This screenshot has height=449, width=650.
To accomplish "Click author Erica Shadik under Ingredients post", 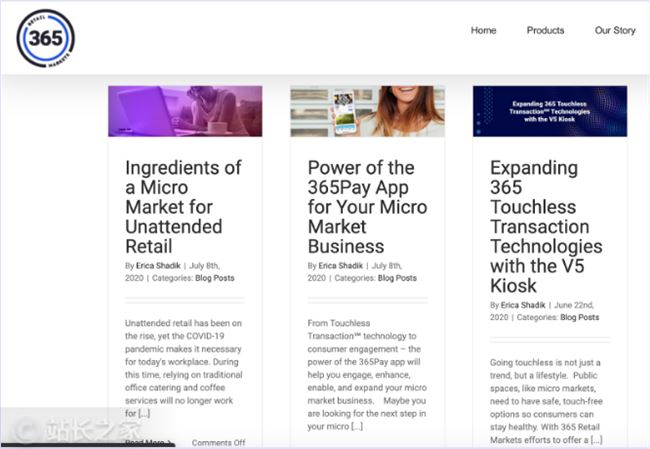I will (158, 265).
